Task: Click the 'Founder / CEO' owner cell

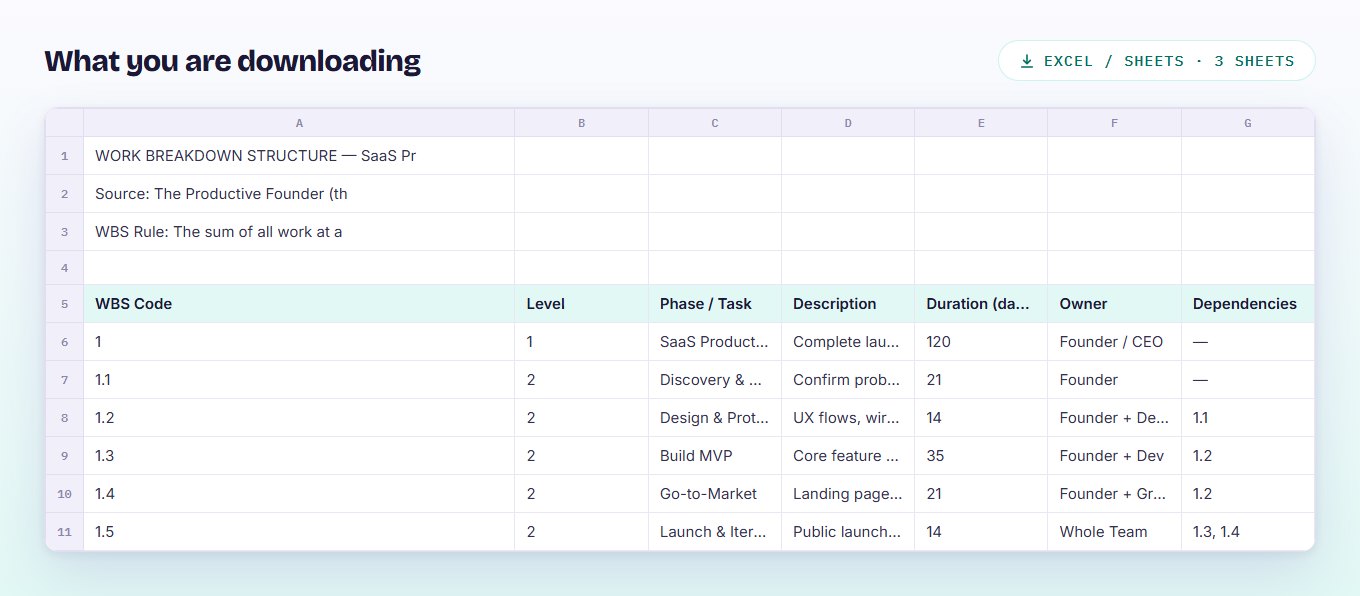Action: (x=1114, y=342)
